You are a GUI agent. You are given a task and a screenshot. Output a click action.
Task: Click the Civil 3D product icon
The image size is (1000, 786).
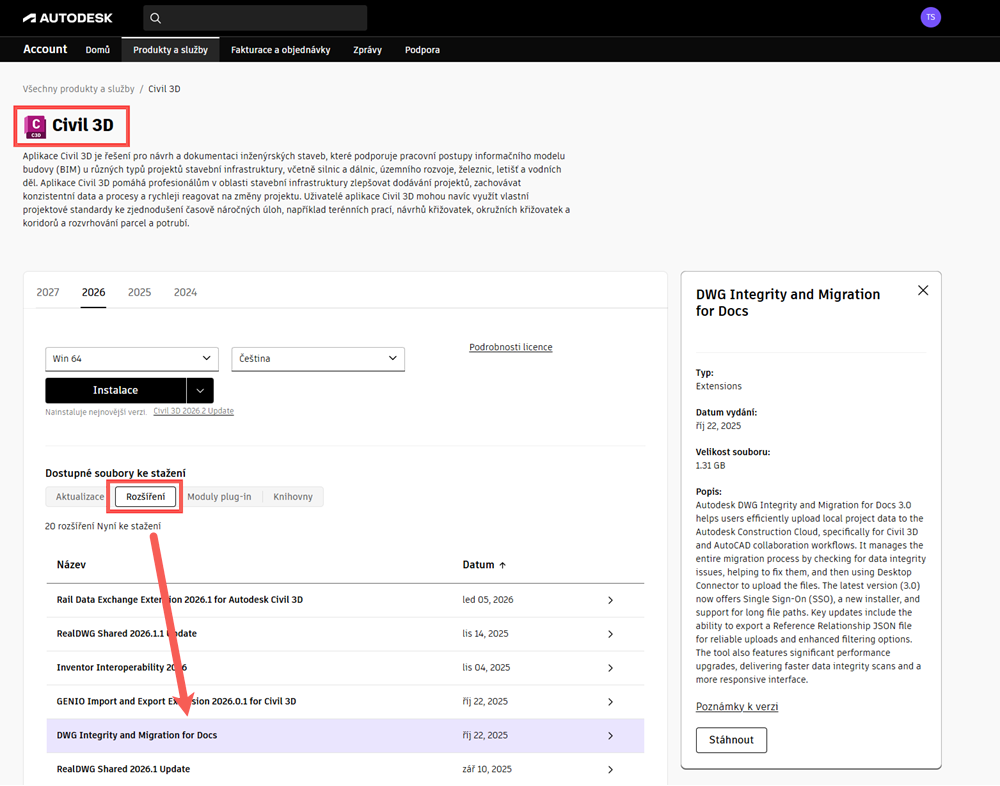coord(34,126)
